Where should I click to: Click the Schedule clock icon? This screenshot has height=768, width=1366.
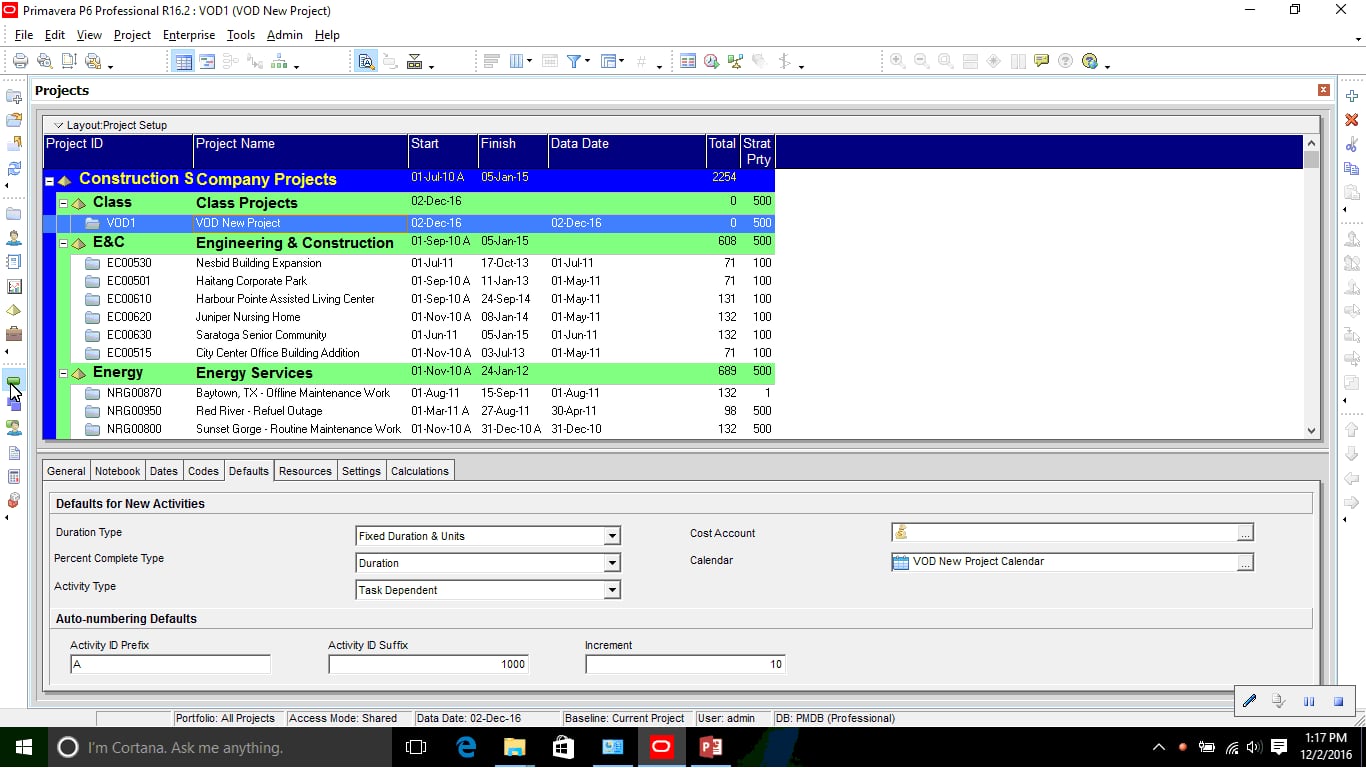[711, 61]
